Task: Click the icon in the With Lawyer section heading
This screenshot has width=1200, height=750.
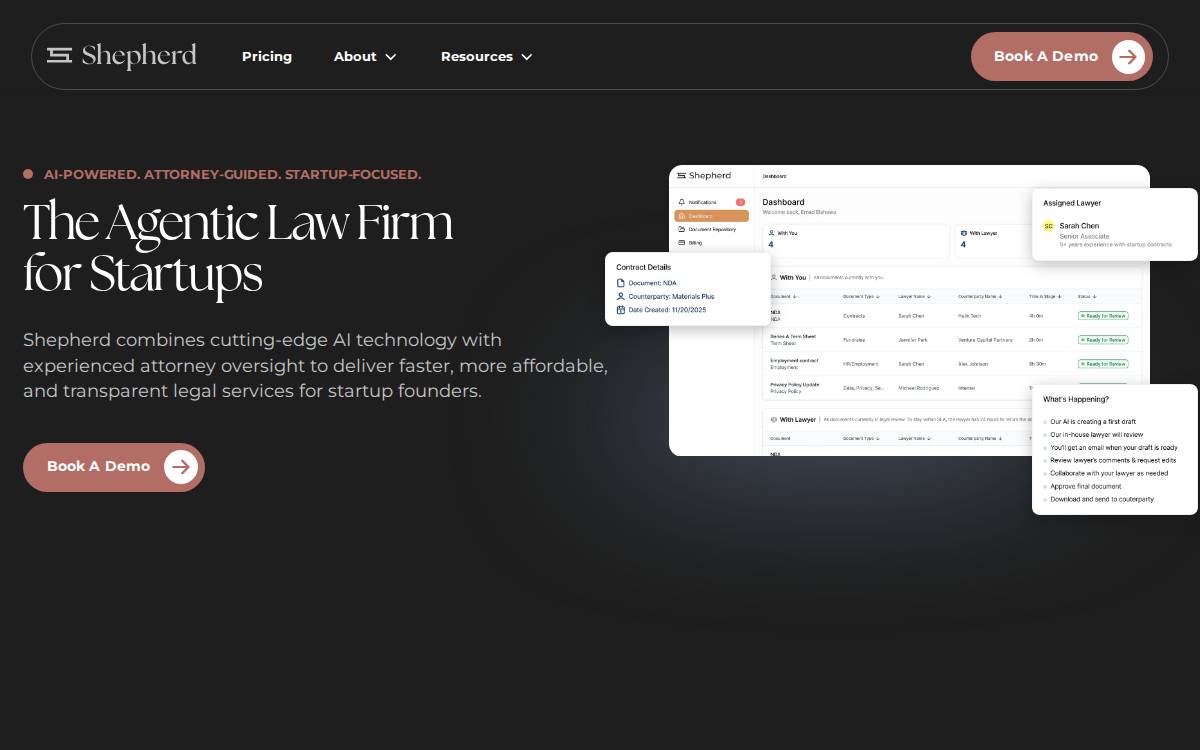Action: point(774,420)
